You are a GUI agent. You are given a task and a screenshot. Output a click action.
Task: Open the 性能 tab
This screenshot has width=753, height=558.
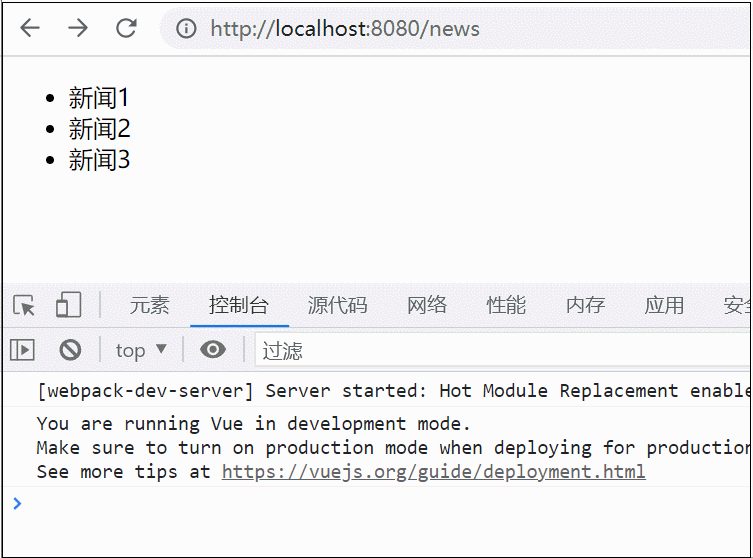[506, 305]
